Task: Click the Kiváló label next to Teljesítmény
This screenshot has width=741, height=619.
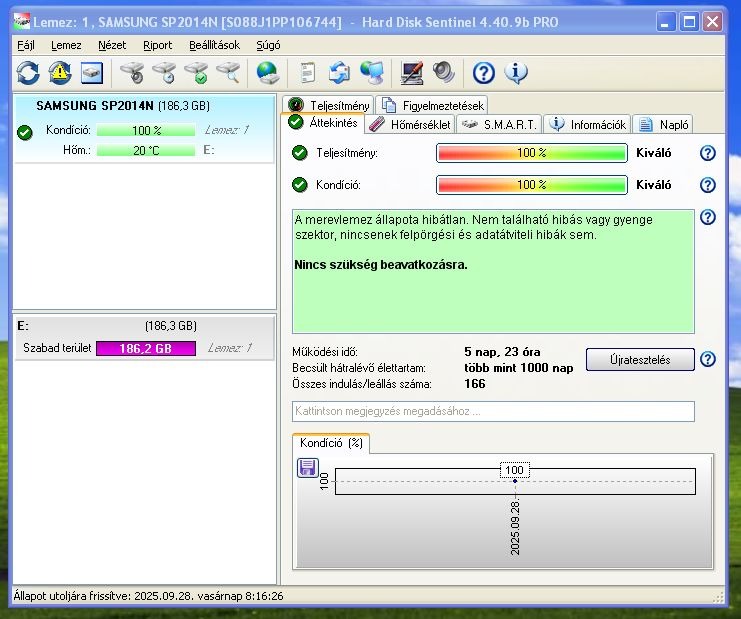Action: click(654, 153)
